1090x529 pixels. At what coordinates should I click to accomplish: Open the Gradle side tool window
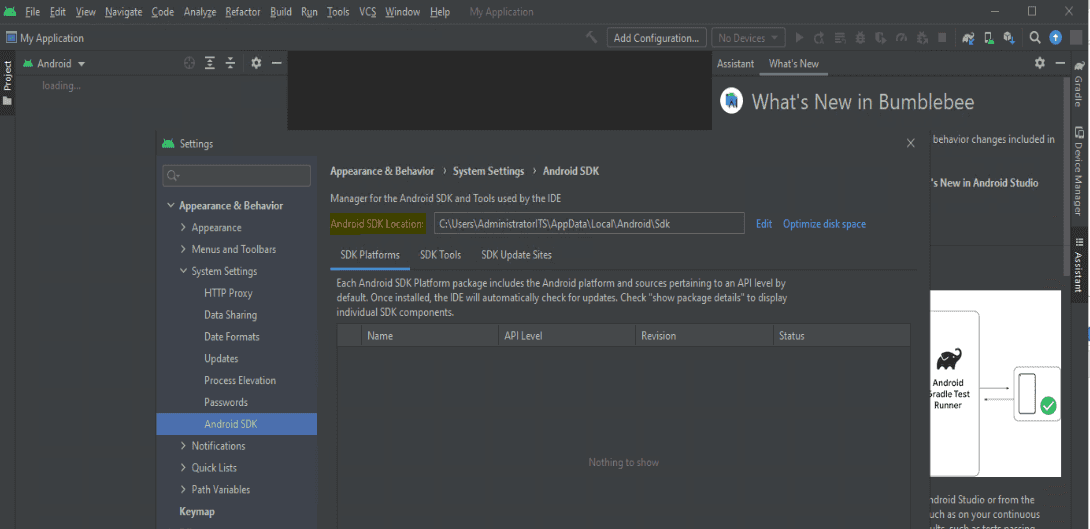click(1079, 83)
